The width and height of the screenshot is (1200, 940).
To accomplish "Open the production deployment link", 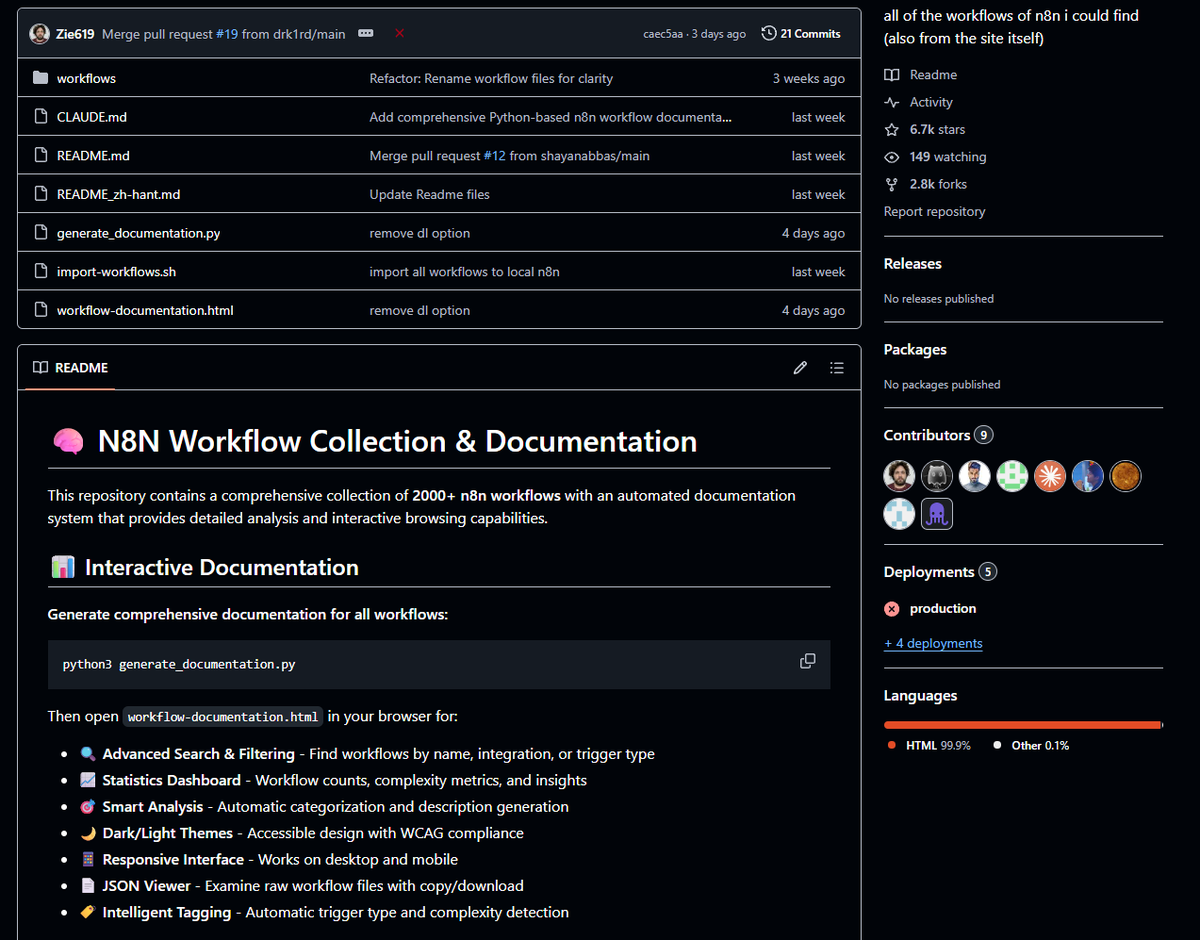I will coord(943,608).
